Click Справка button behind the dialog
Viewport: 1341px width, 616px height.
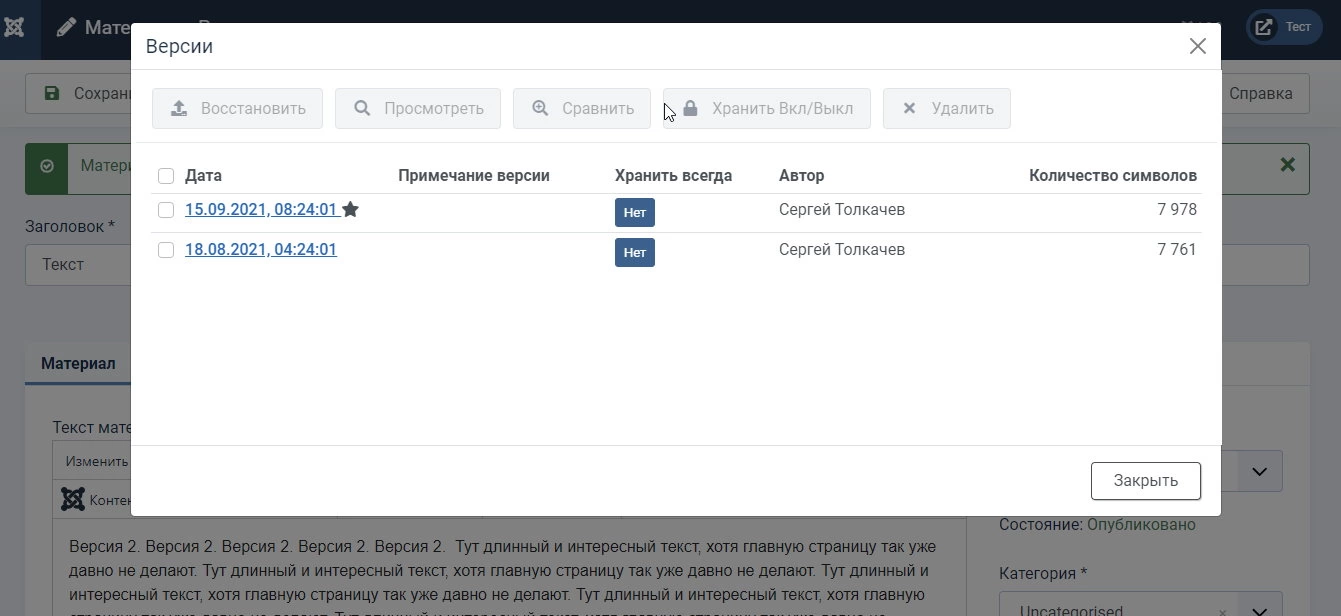pyautogui.click(x=1264, y=94)
